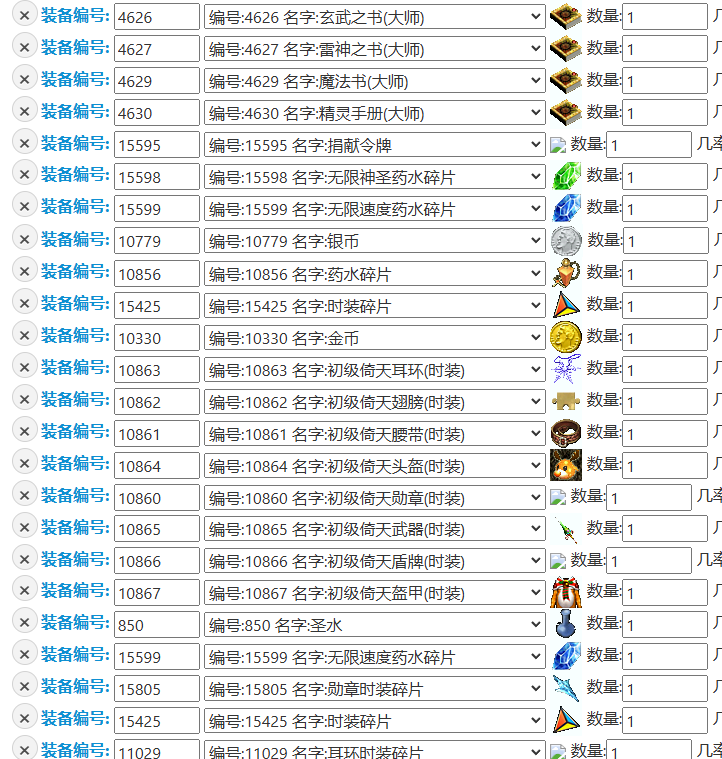Expand the 编号:10866 初级倚天盾牌 dropdown
722x759 pixels.
[x=375, y=561]
